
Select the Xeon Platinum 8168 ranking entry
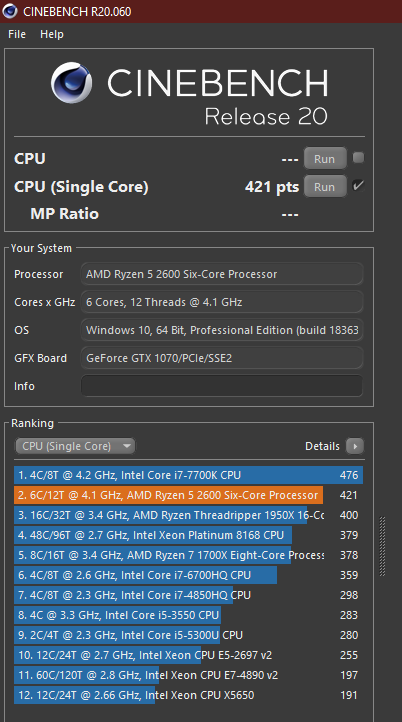(188, 535)
